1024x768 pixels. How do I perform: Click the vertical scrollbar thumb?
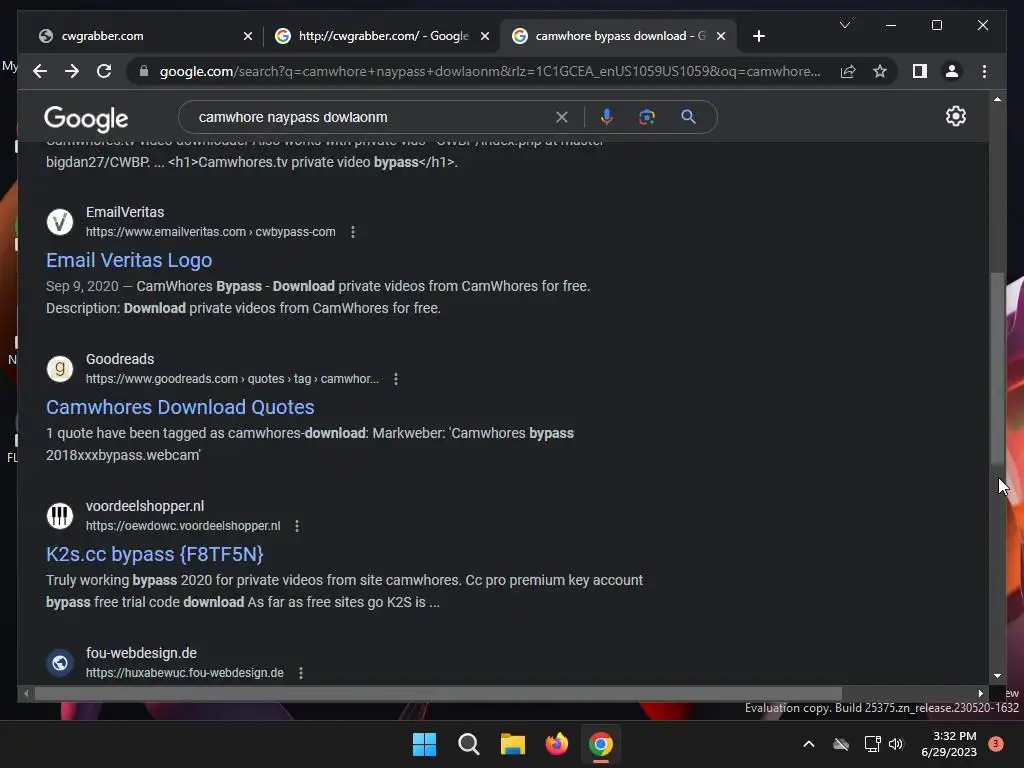[997, 369]
